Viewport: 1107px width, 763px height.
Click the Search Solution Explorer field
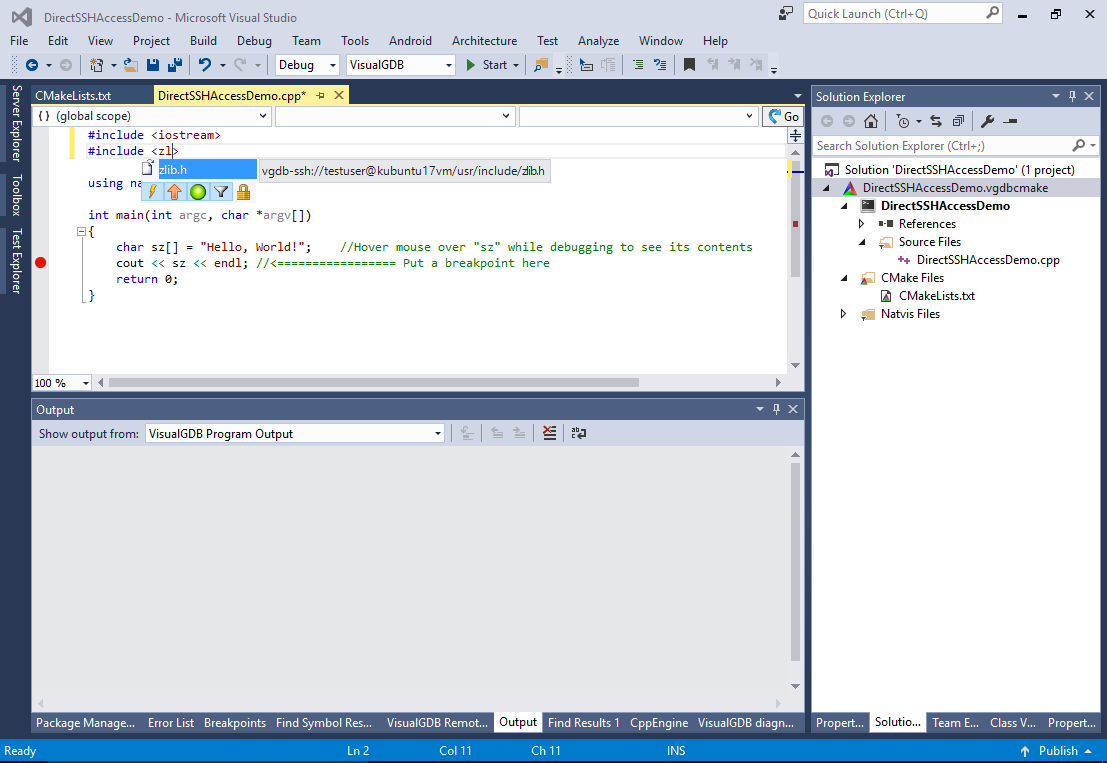click(940, 146)
